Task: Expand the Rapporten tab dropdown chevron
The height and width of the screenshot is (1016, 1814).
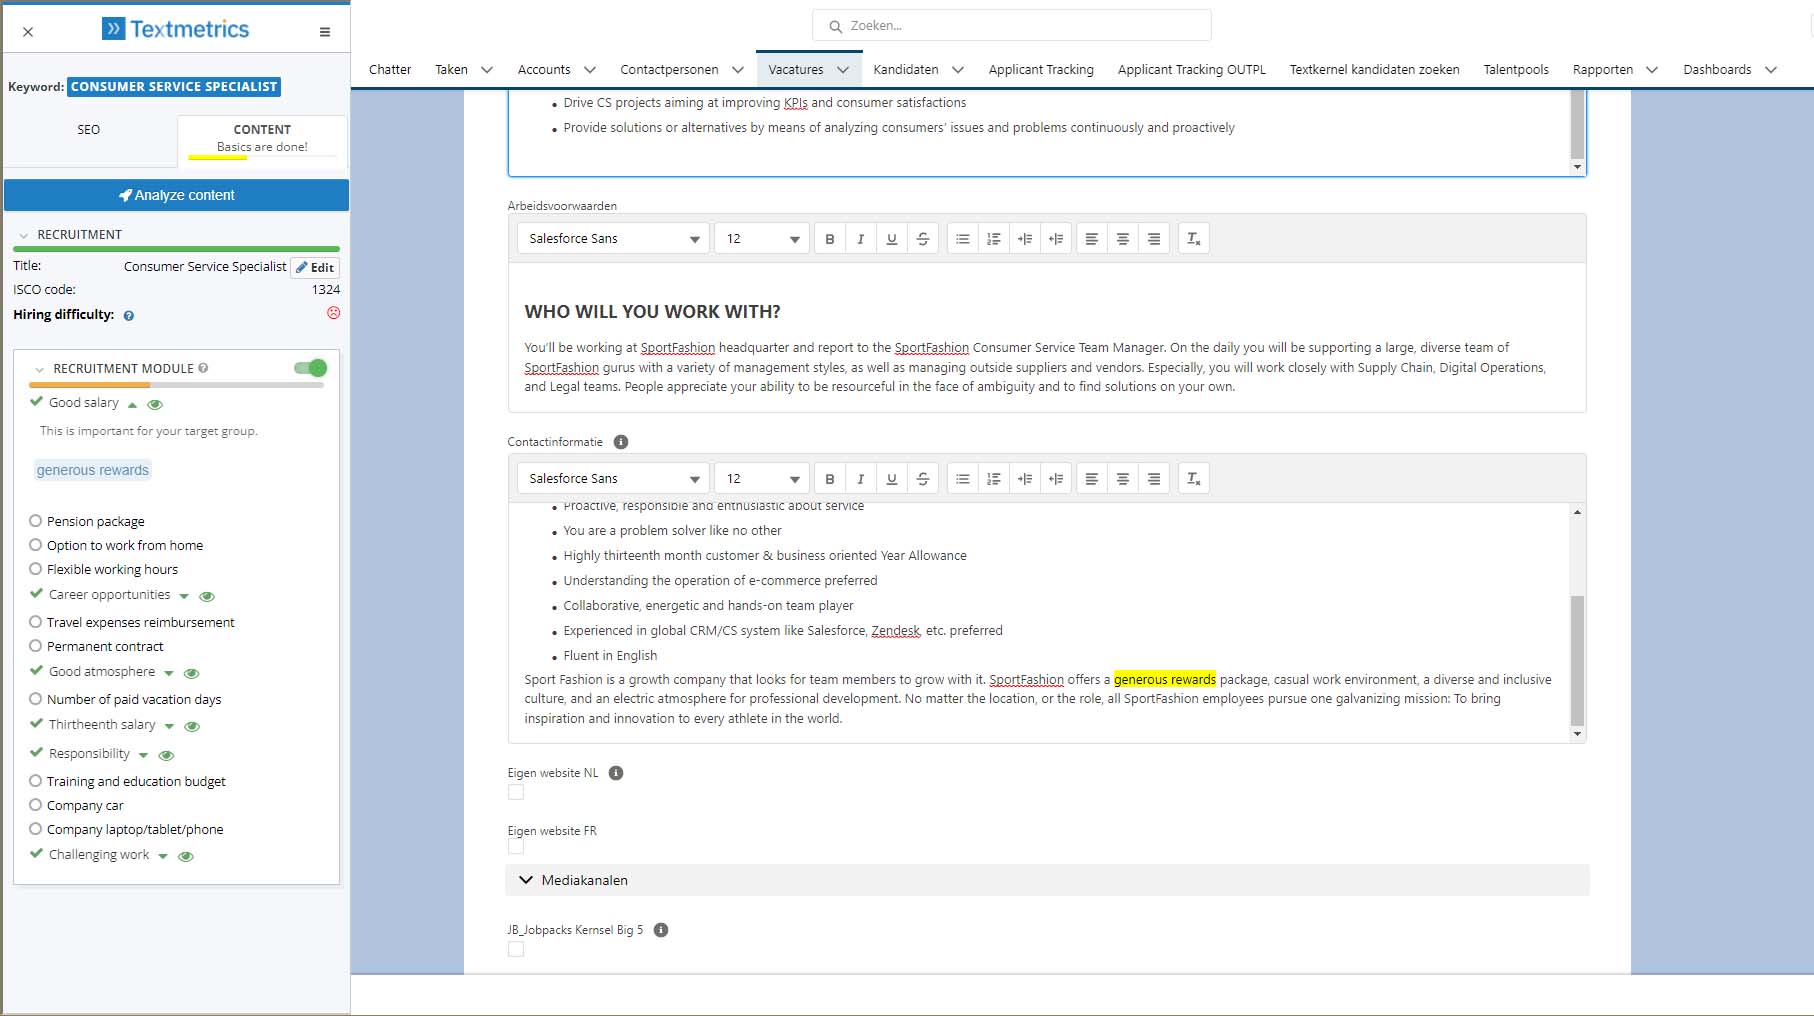Action: [x=1652, y=70]
